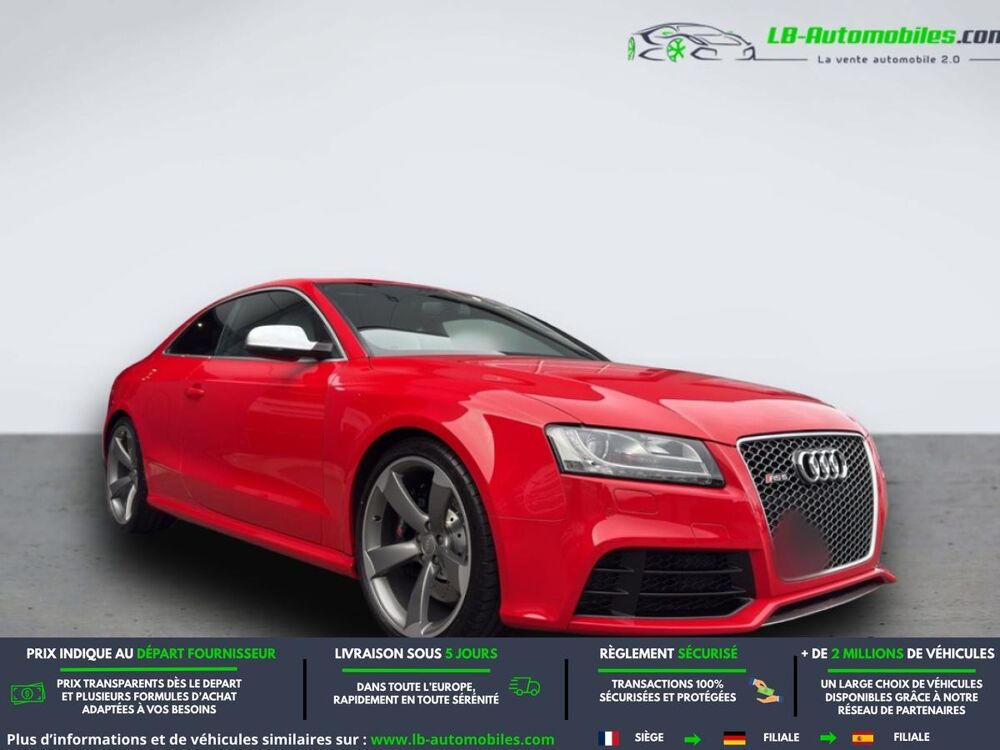This screenshot has width=1000, height=750.
Task: Click the FILIALE label next to Spanish flag
Action: pos(911,737)
